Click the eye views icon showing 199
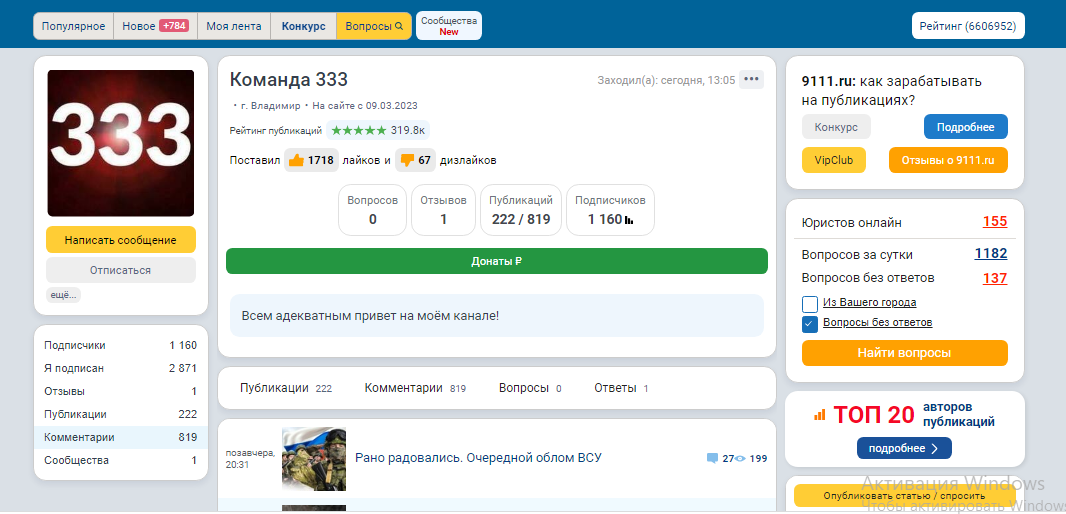Image resolution: width=1066 pixels, height=514 pixels. 740,458
